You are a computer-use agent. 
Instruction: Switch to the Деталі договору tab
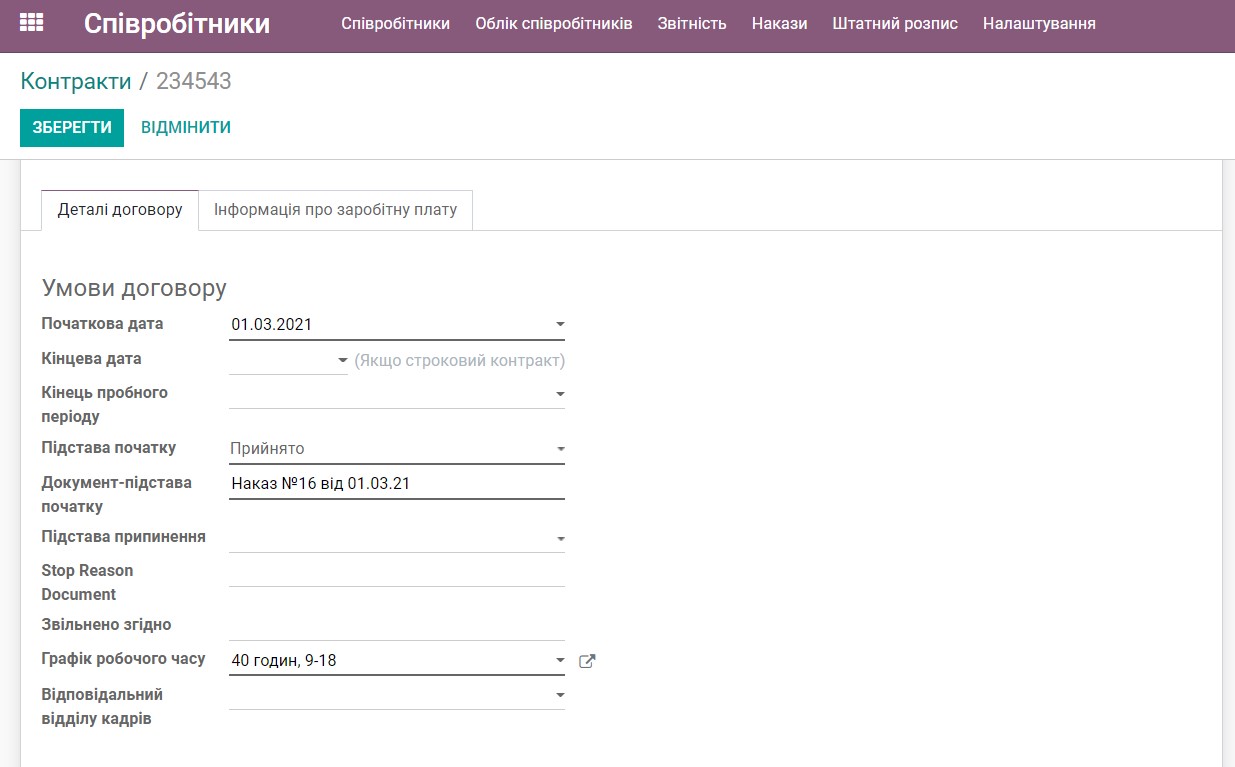pos(119,210)
